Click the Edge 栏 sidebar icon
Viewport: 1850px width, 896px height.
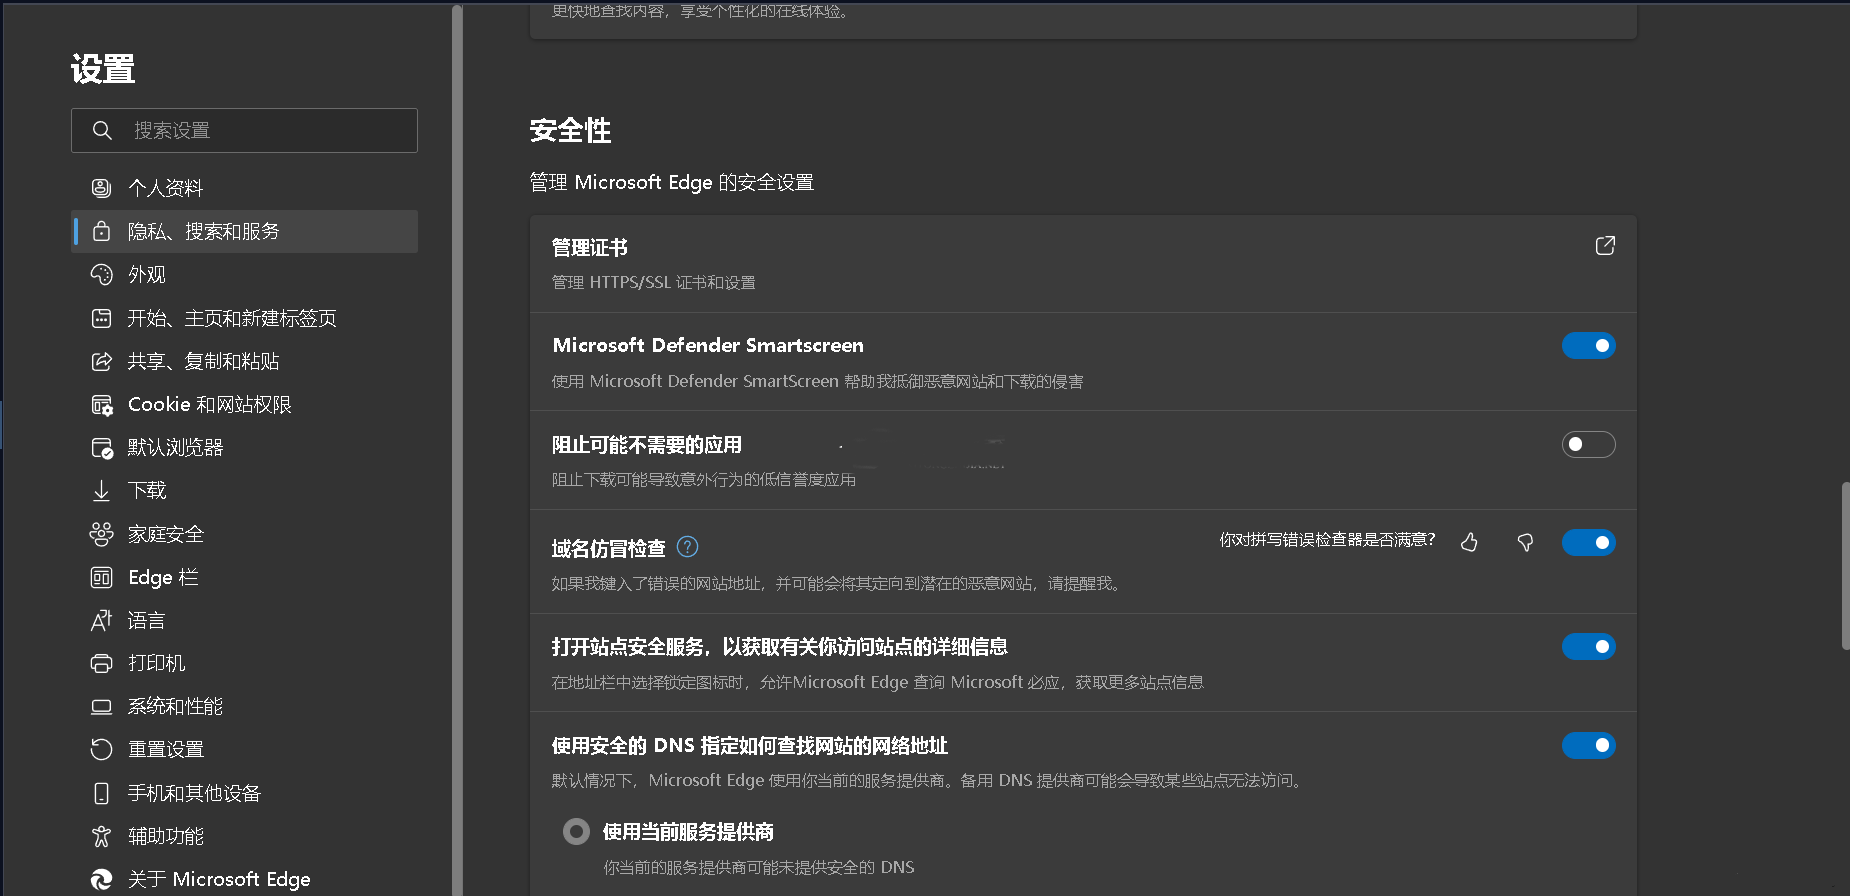pos(101,577)
